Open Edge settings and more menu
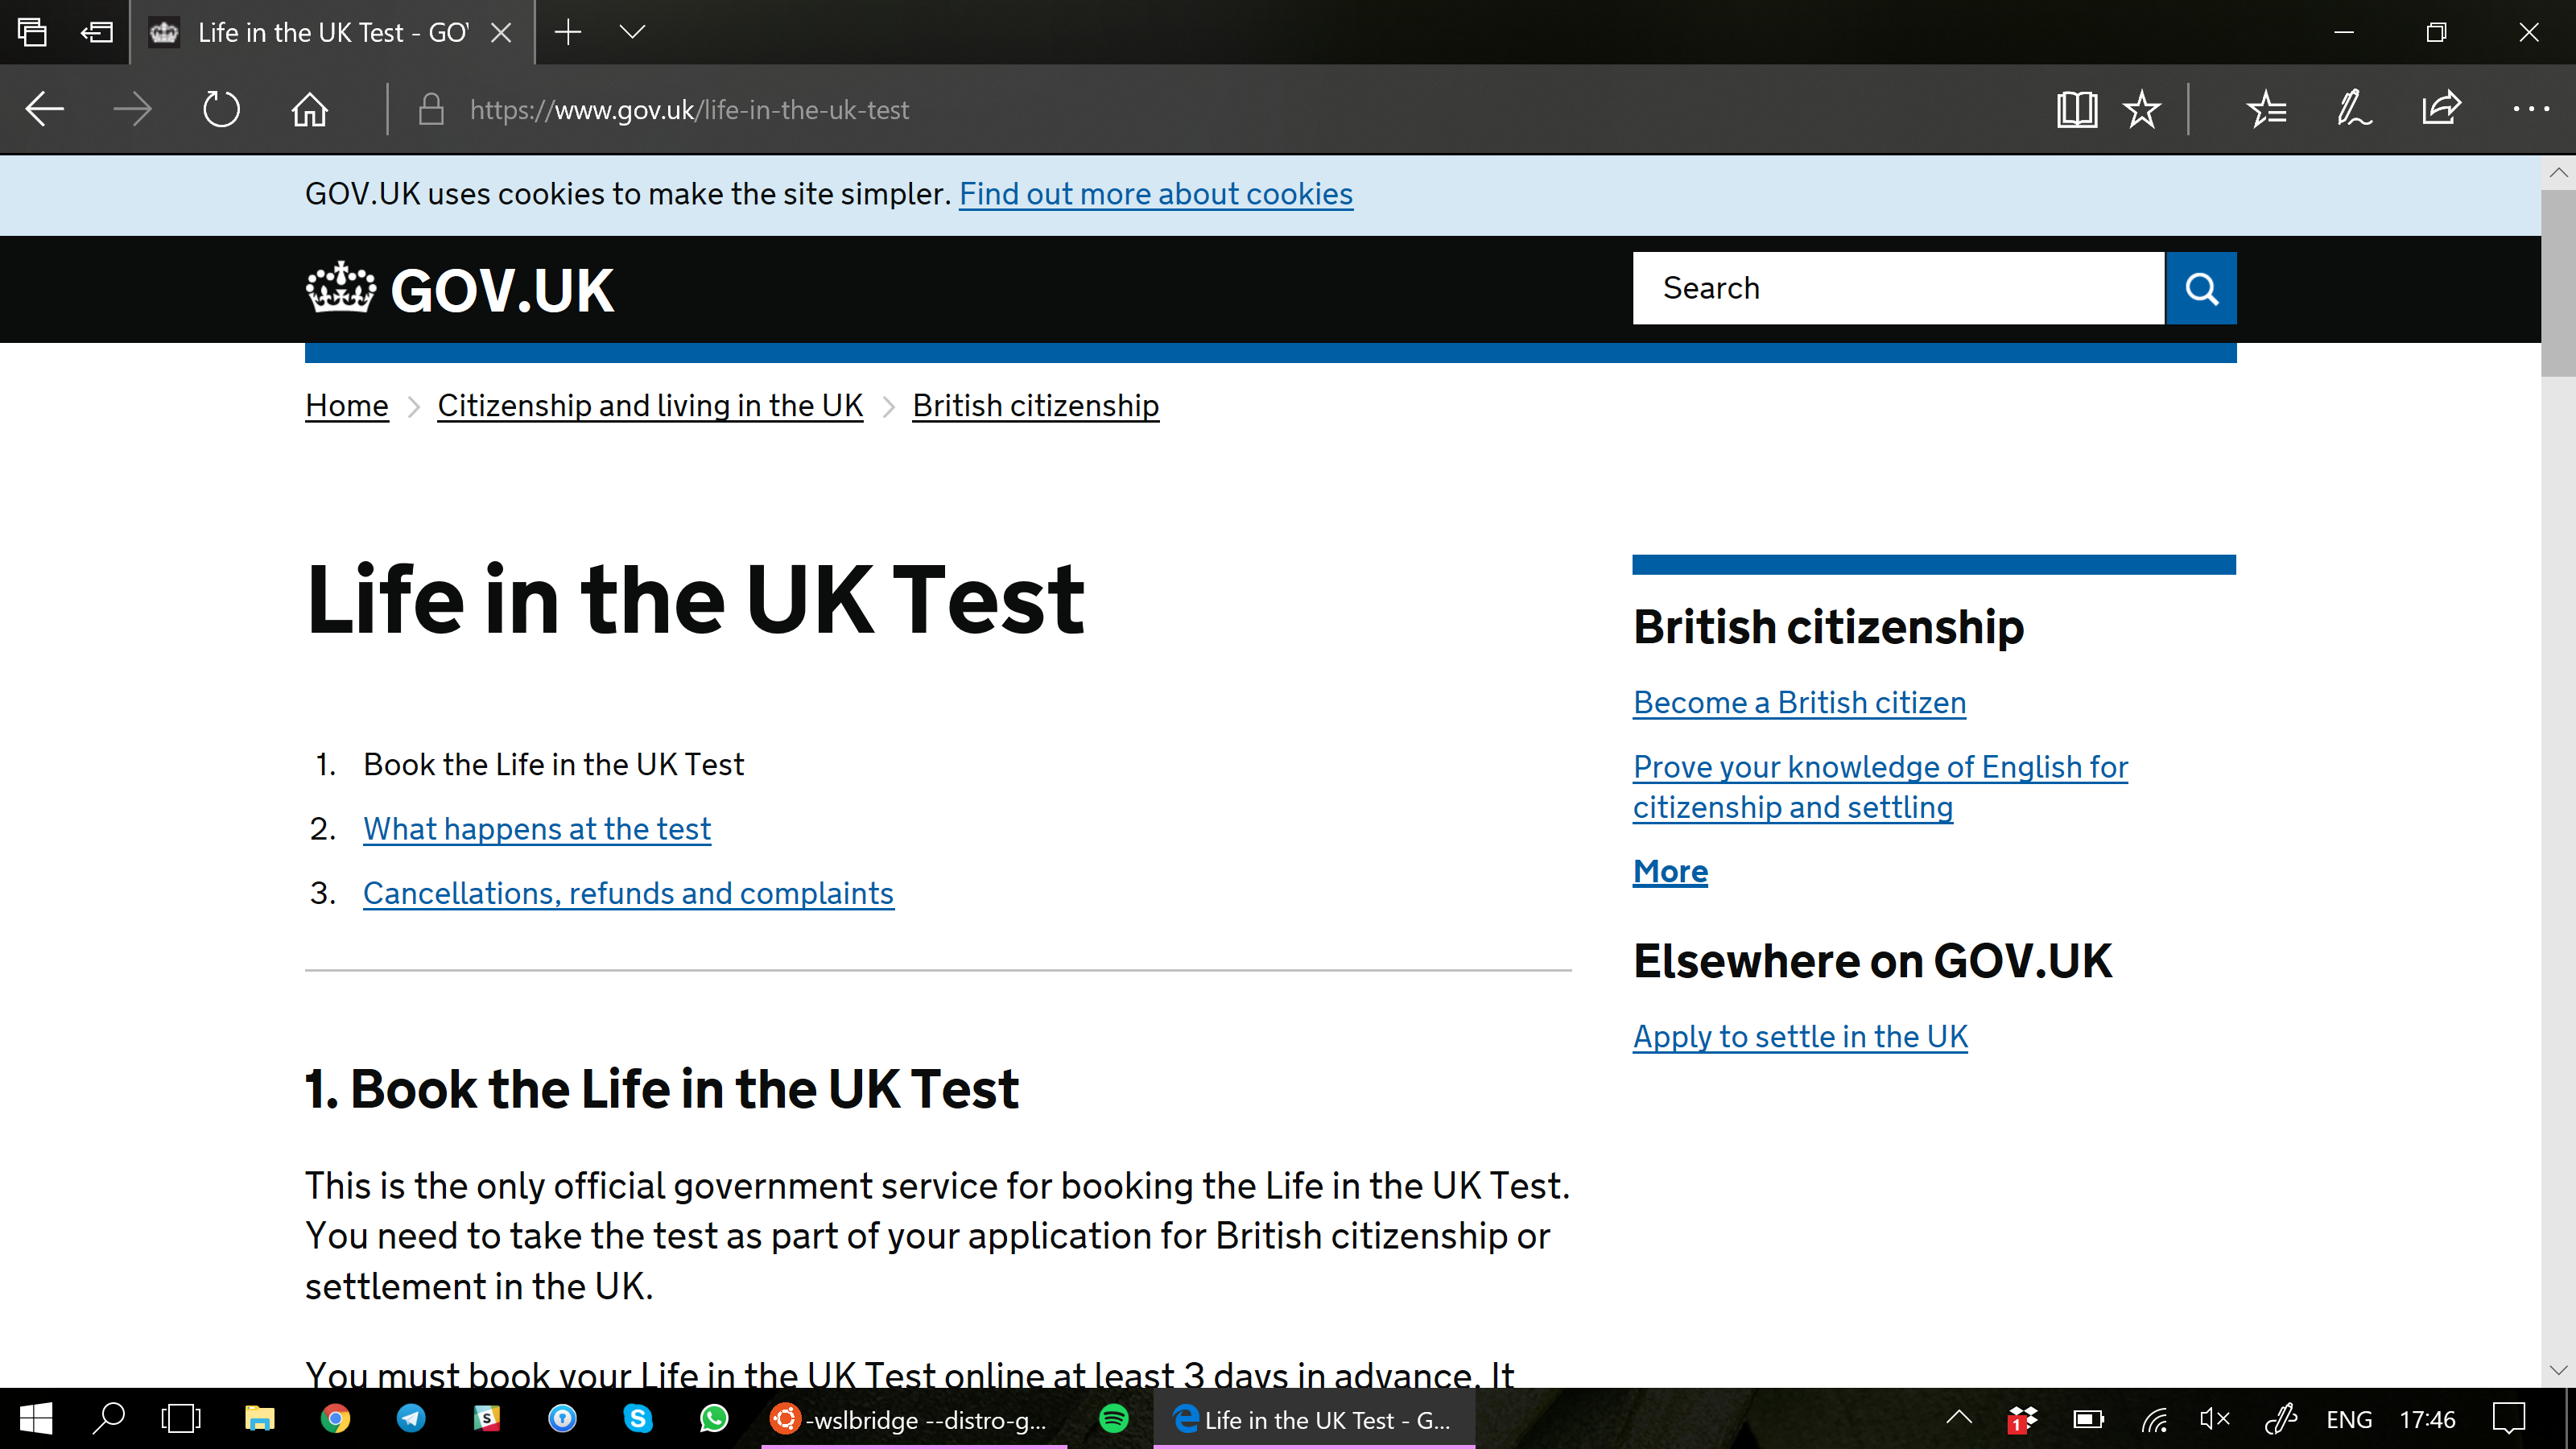 (x=2530, y=109)
